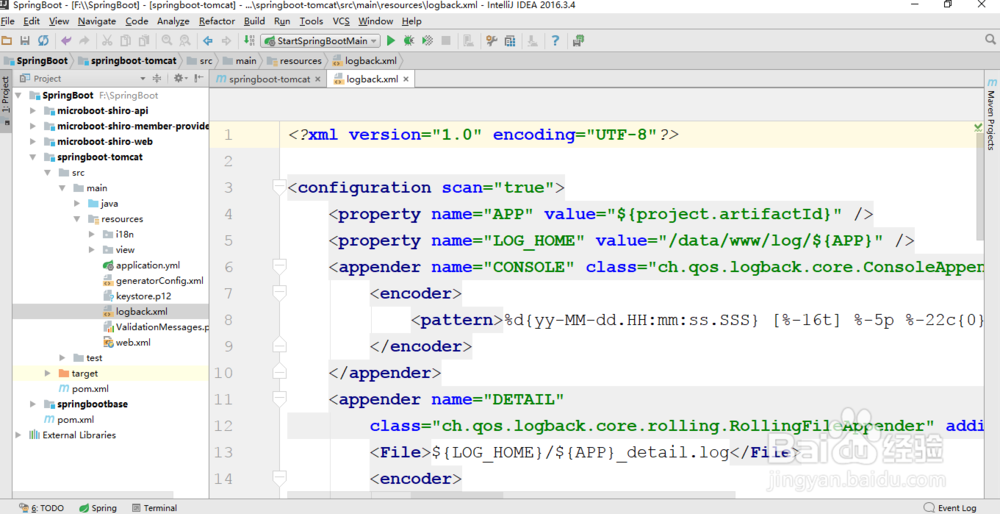
Task: Close the springboot-tomcat editor tab
Action: [x=318, y=79]
